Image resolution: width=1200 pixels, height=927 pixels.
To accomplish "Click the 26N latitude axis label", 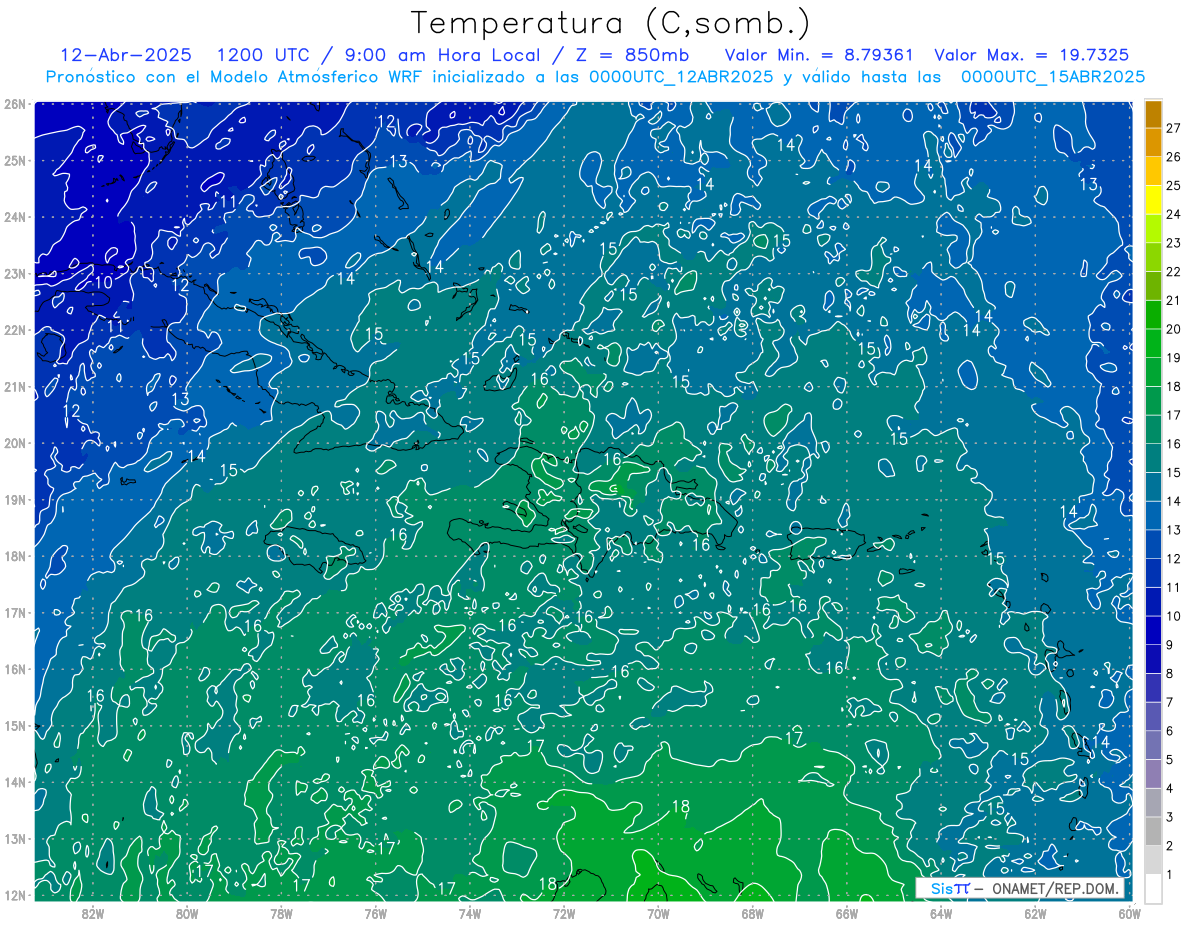I will tap(14, 104).
